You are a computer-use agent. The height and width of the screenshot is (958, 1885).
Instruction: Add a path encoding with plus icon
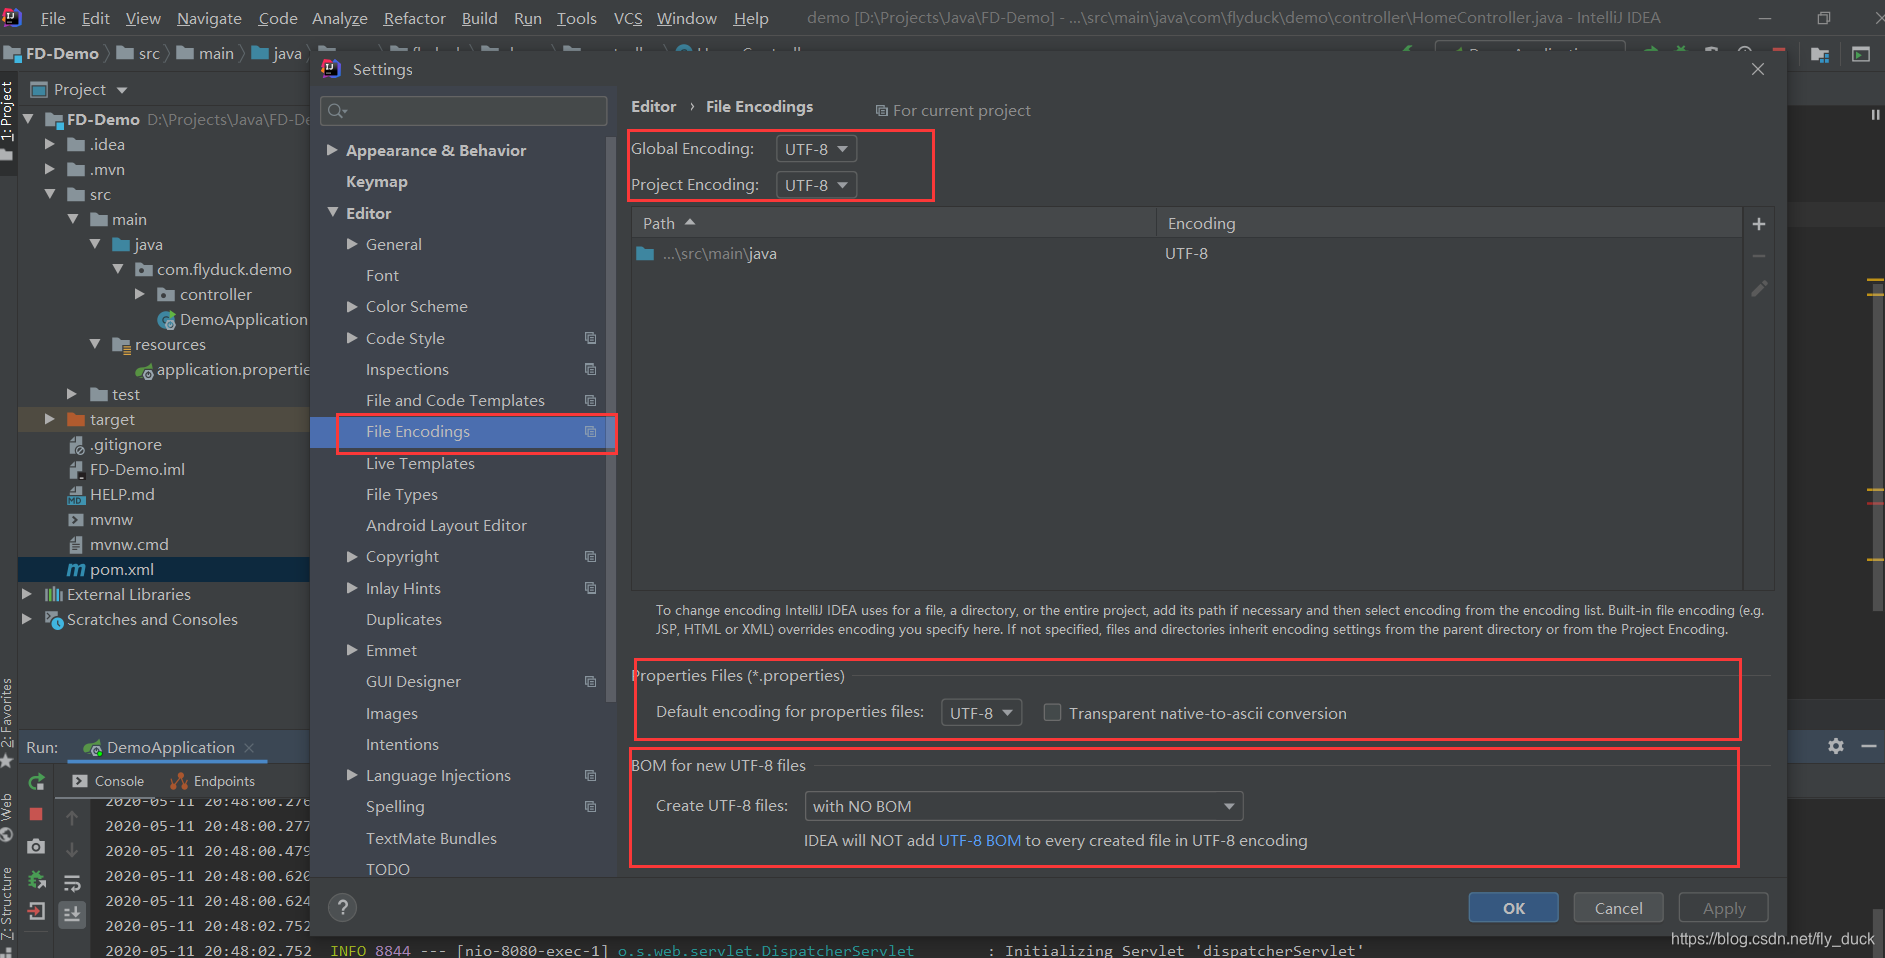tap(1759, 224)
